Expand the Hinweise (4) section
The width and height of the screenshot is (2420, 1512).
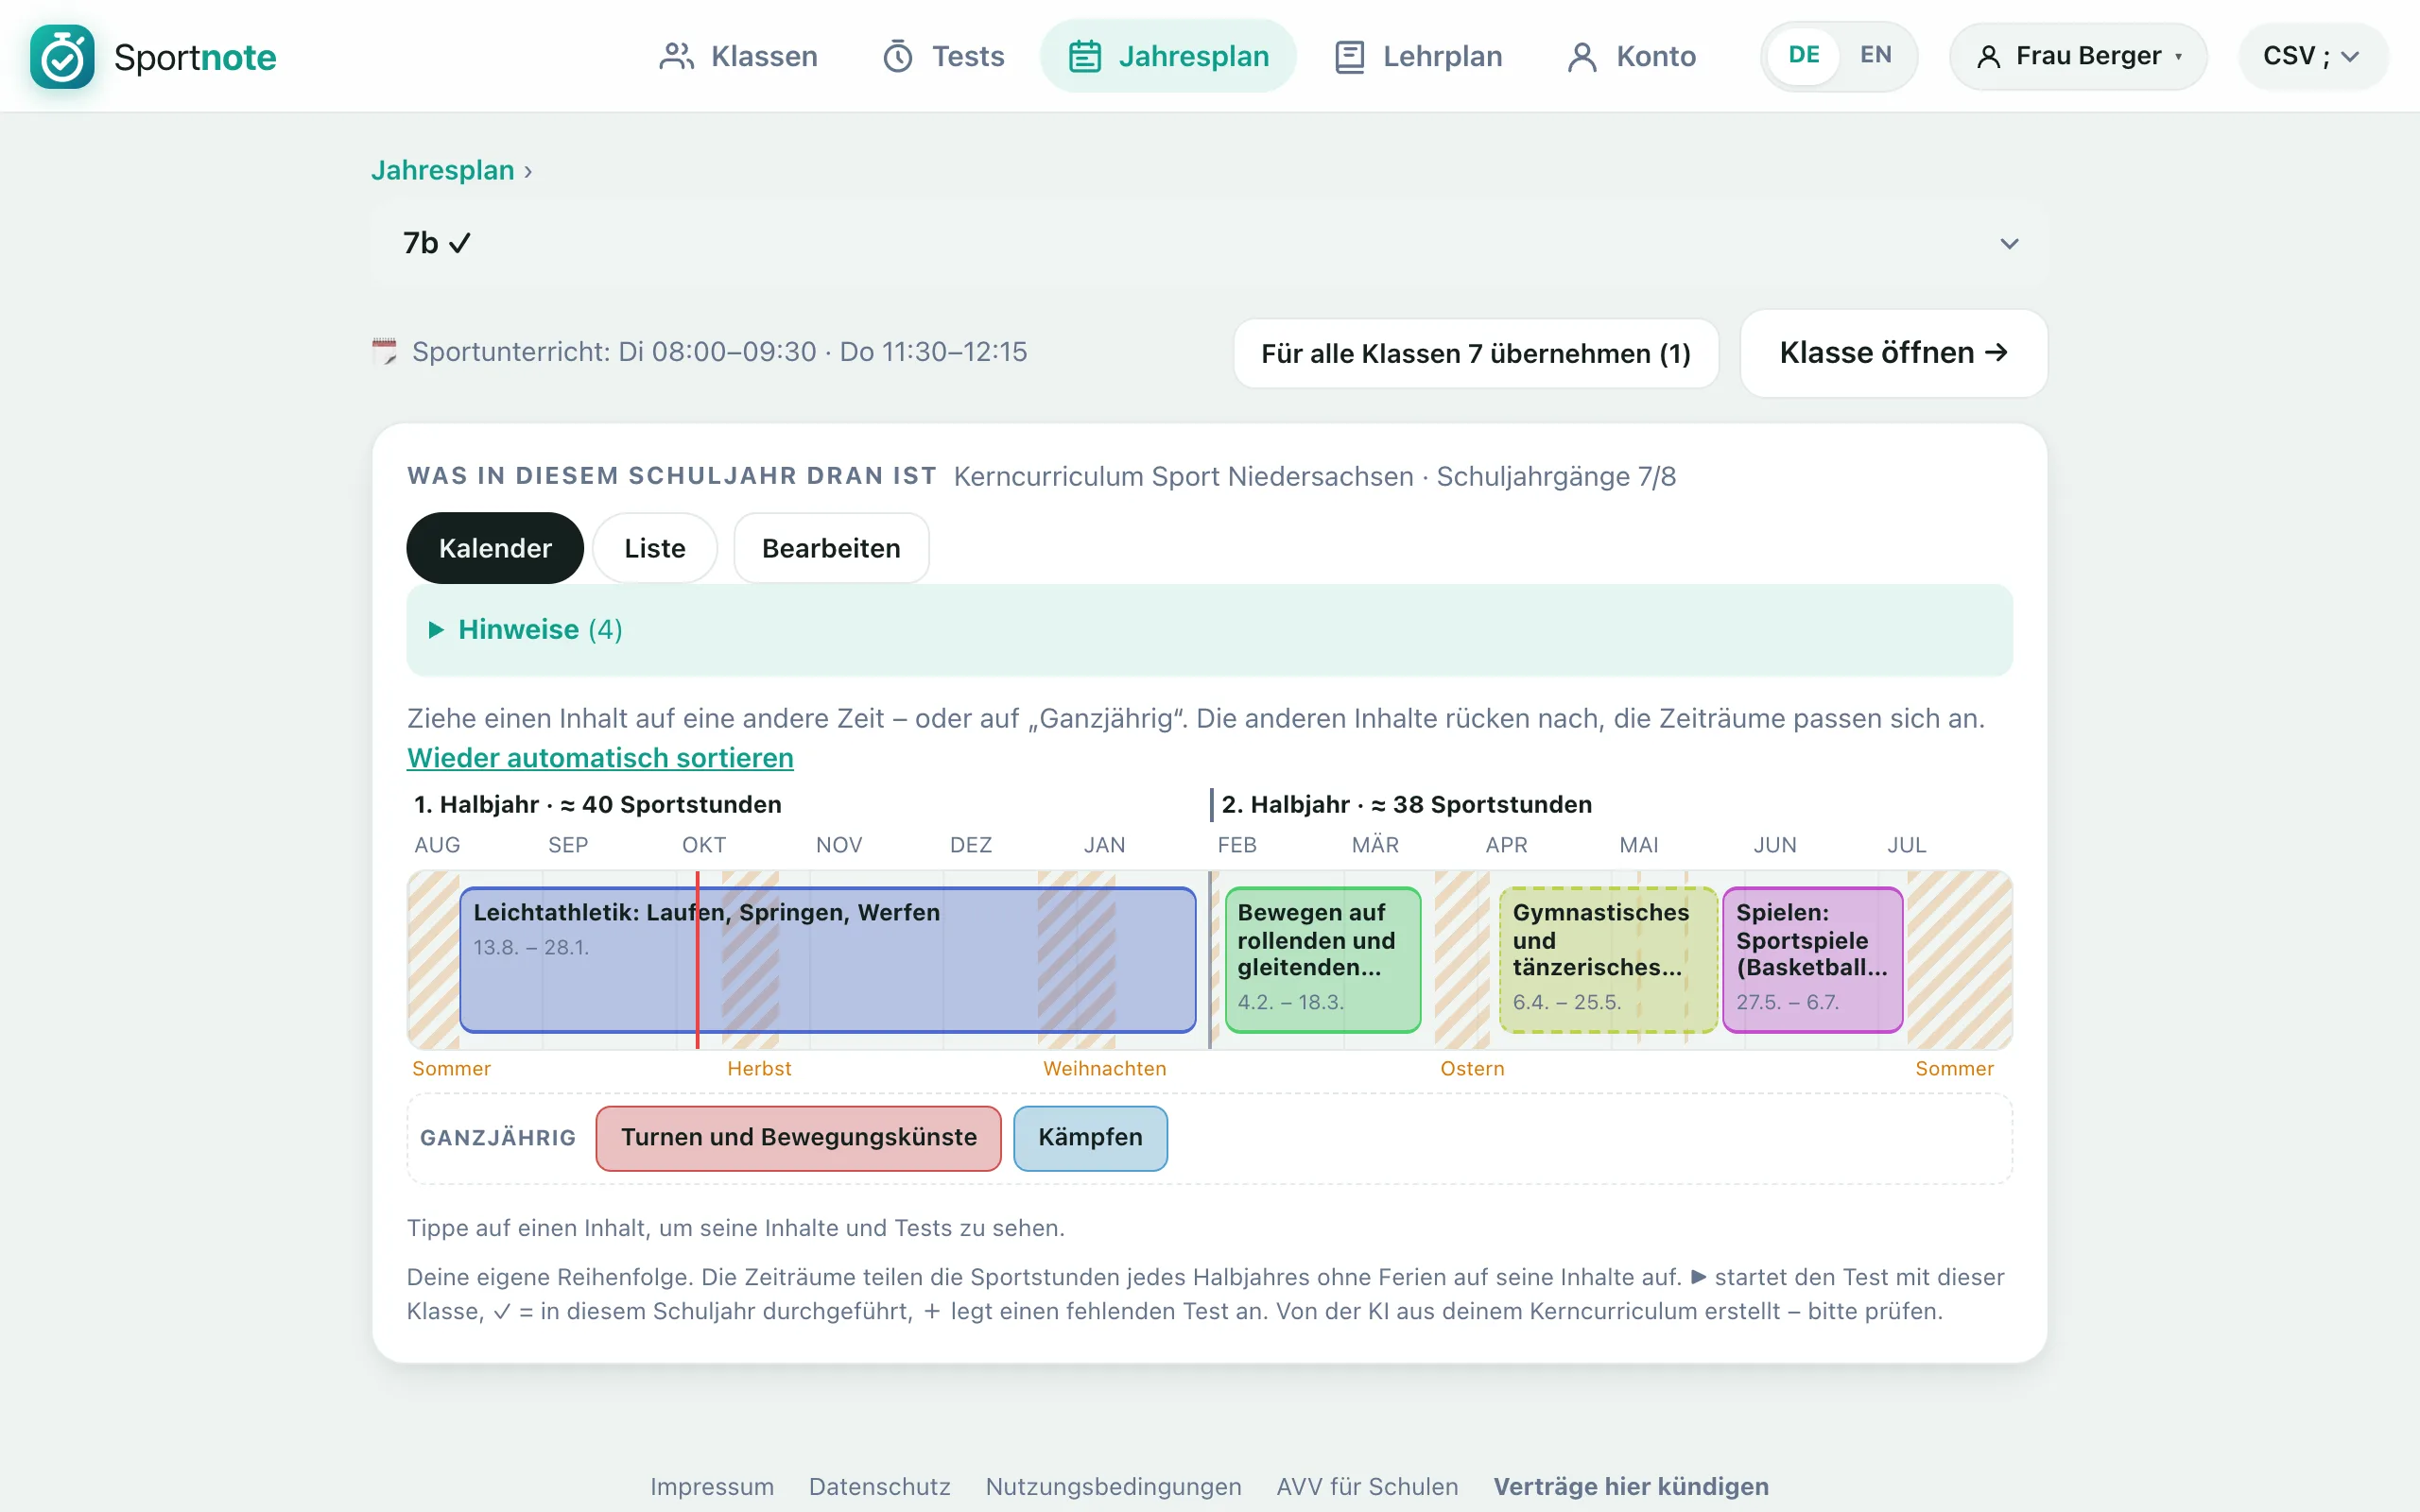pyautogui.click(x=1209, y=630)
